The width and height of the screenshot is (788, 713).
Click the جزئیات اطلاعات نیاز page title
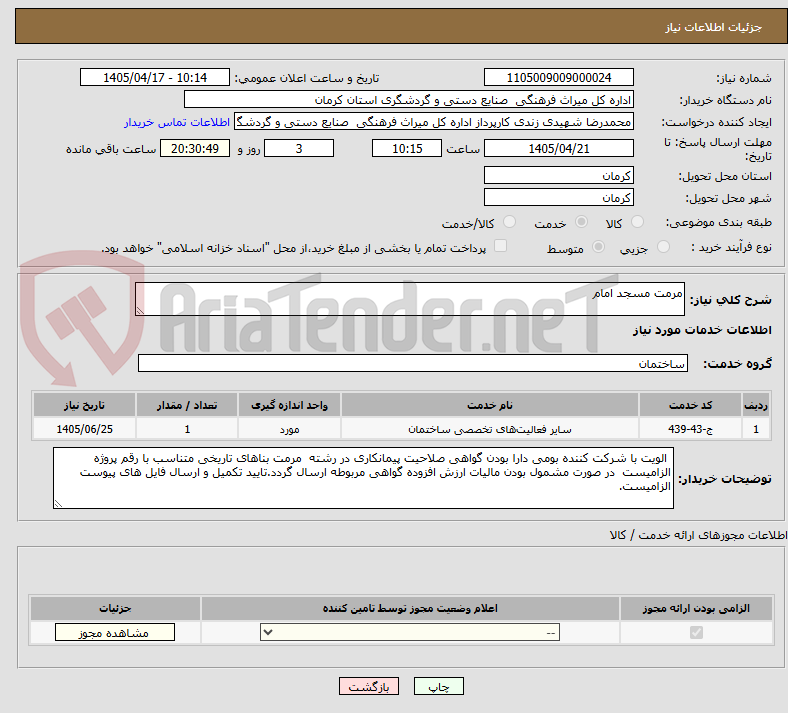pos(714,27)
